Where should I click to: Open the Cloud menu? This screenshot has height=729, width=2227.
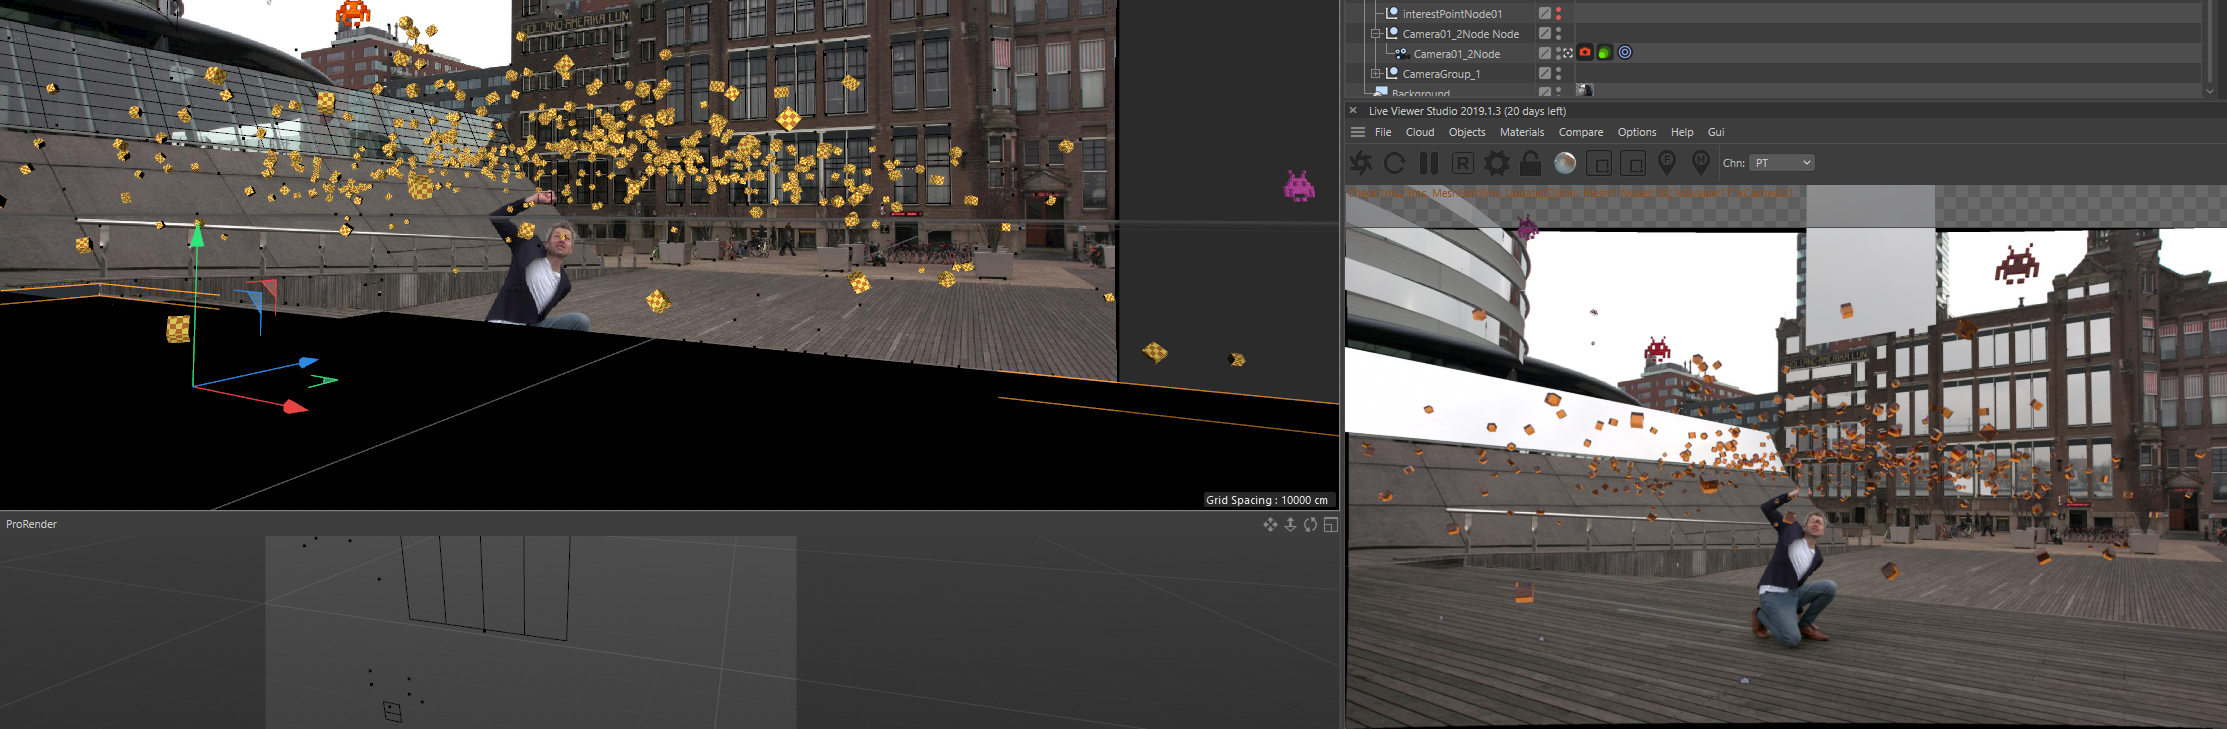coord(1420,132)
